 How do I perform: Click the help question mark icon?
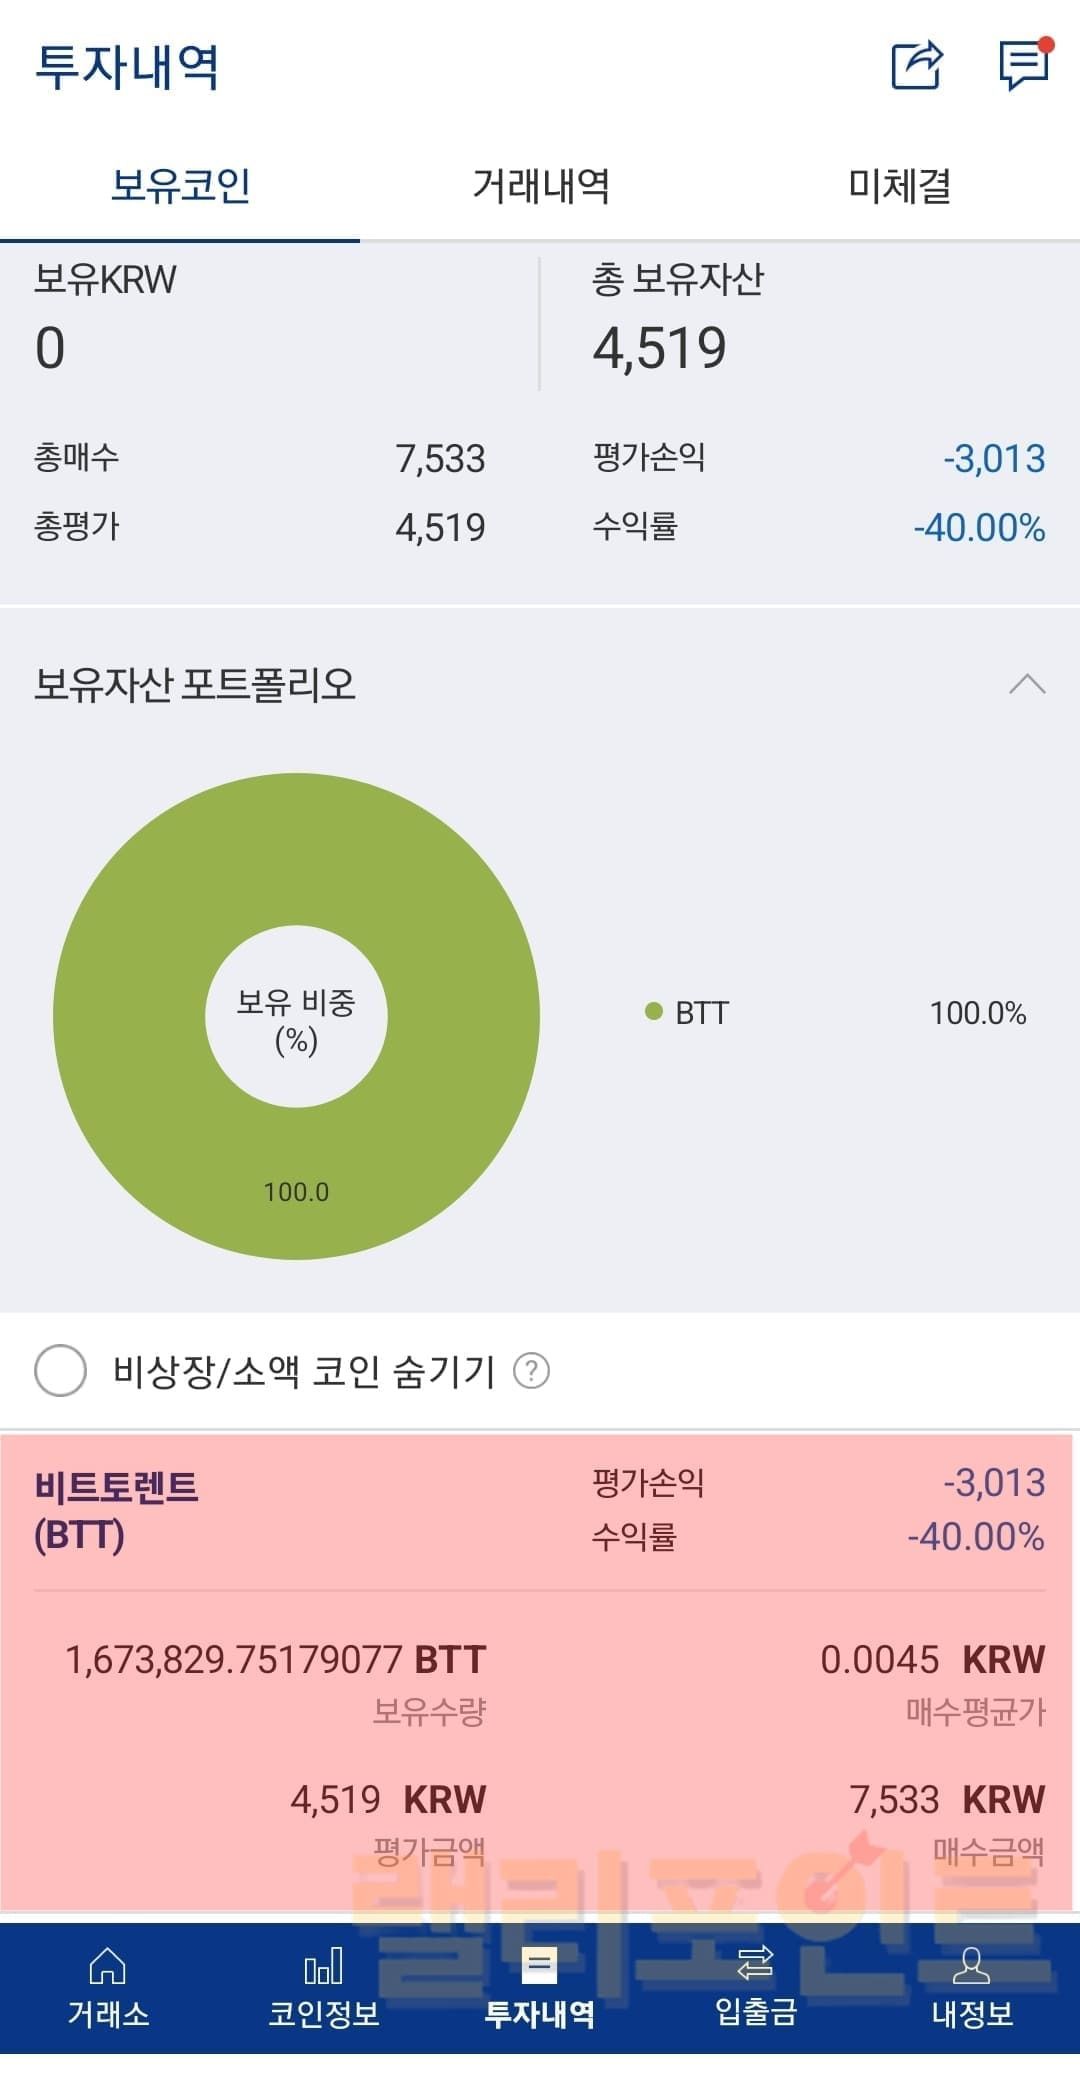coord(531,1370)
